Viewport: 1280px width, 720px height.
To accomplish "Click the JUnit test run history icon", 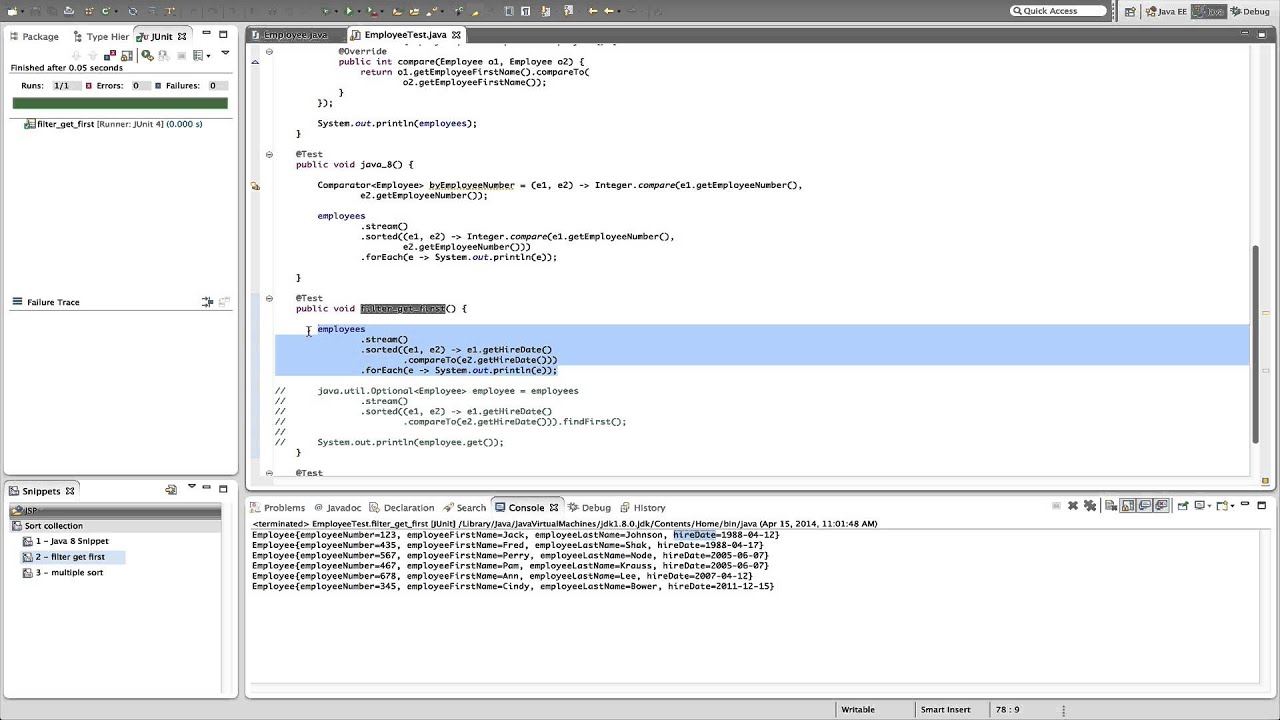I will coord(198,55).
